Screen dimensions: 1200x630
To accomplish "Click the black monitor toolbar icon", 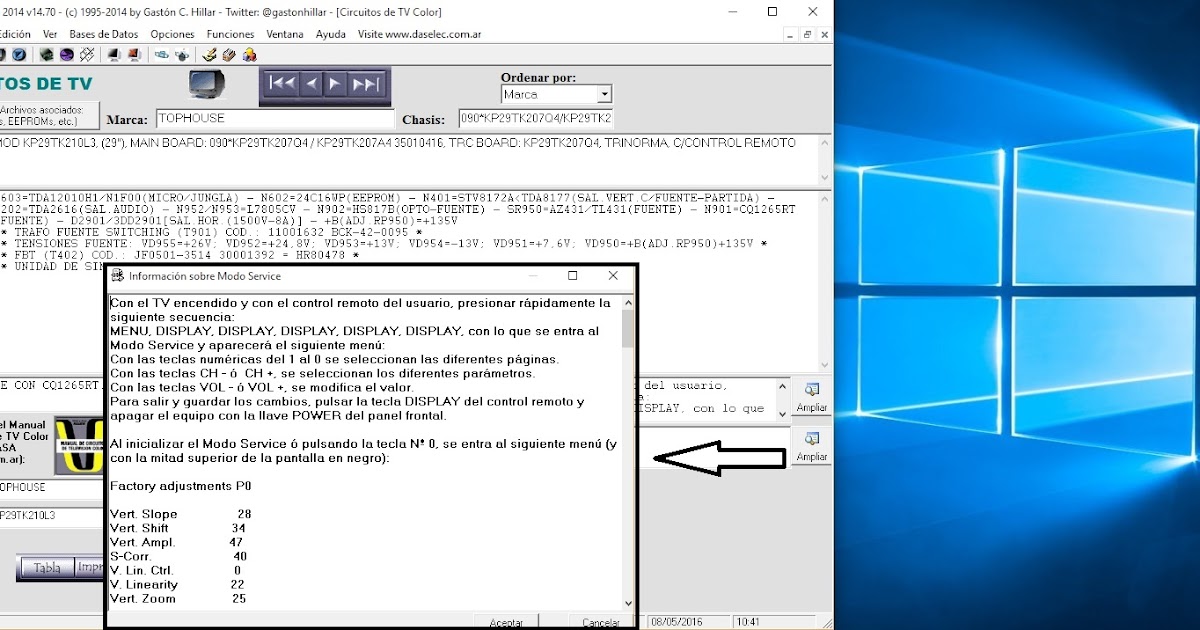I will [114, 54].
